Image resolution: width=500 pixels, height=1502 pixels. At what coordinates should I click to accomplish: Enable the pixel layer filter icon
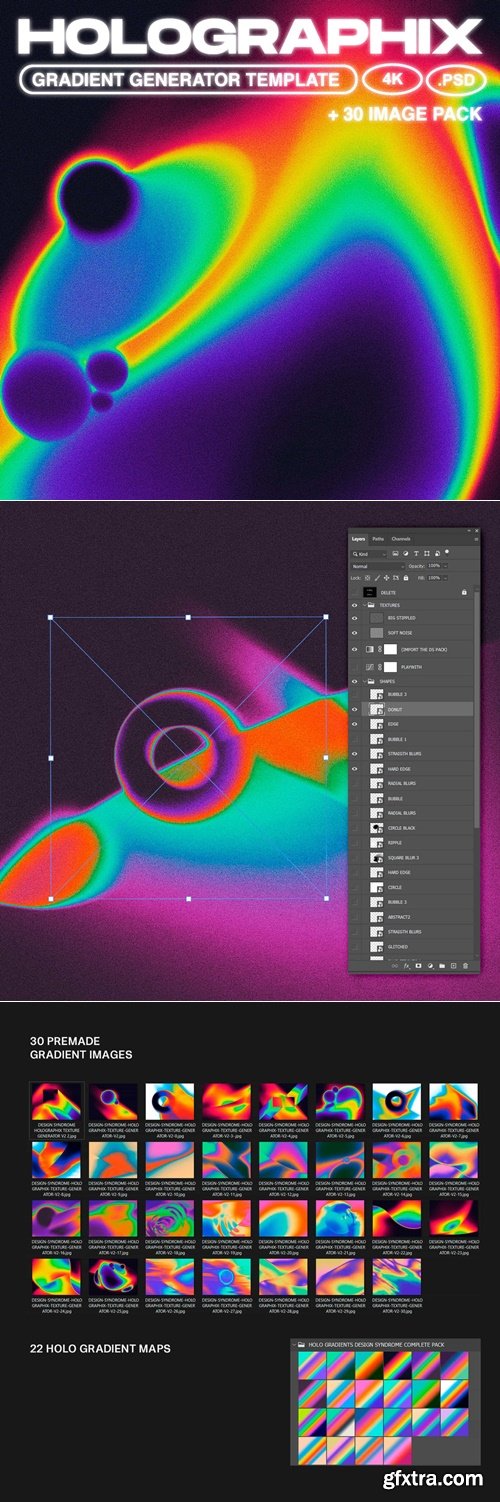[395, 554]
